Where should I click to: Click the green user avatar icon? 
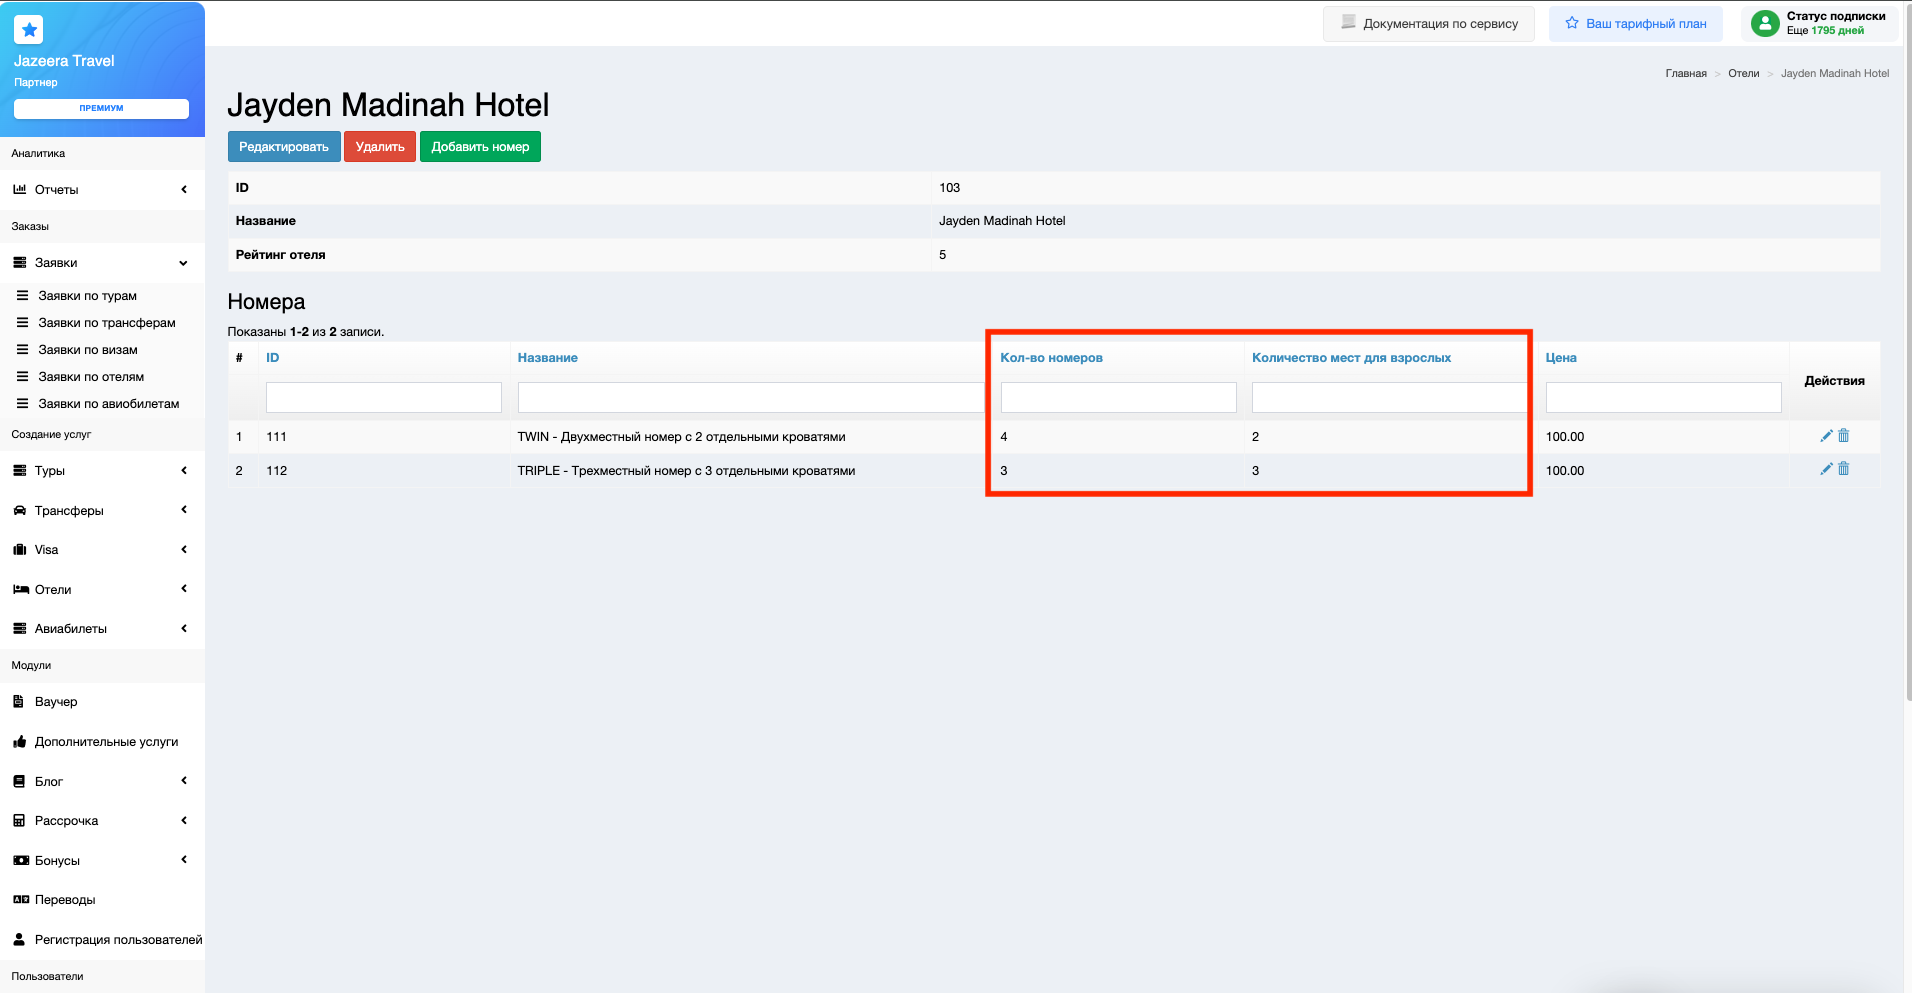[1765, 23]
